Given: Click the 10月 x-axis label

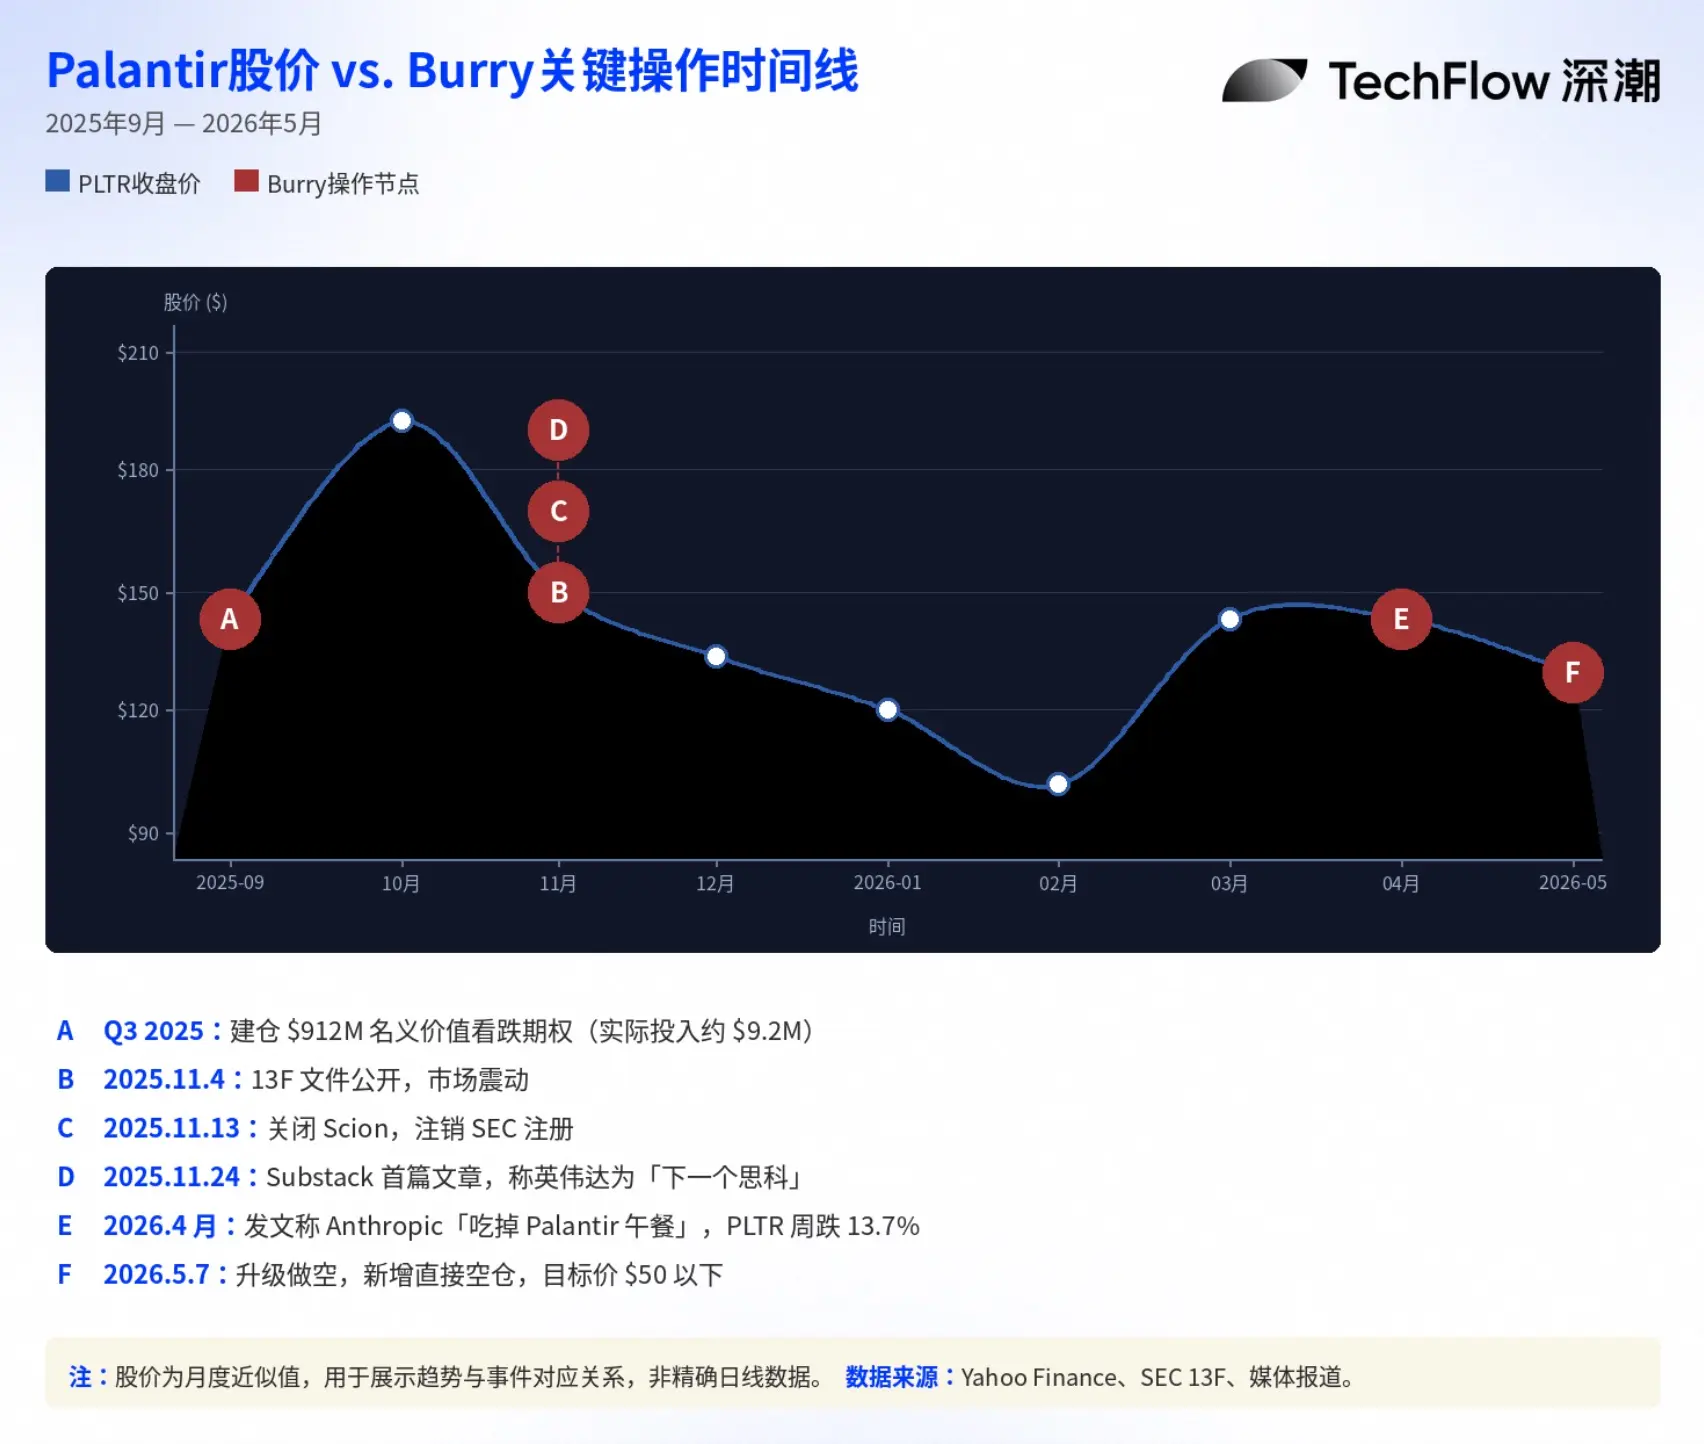Looking at the screenshot, I should 401,884.
